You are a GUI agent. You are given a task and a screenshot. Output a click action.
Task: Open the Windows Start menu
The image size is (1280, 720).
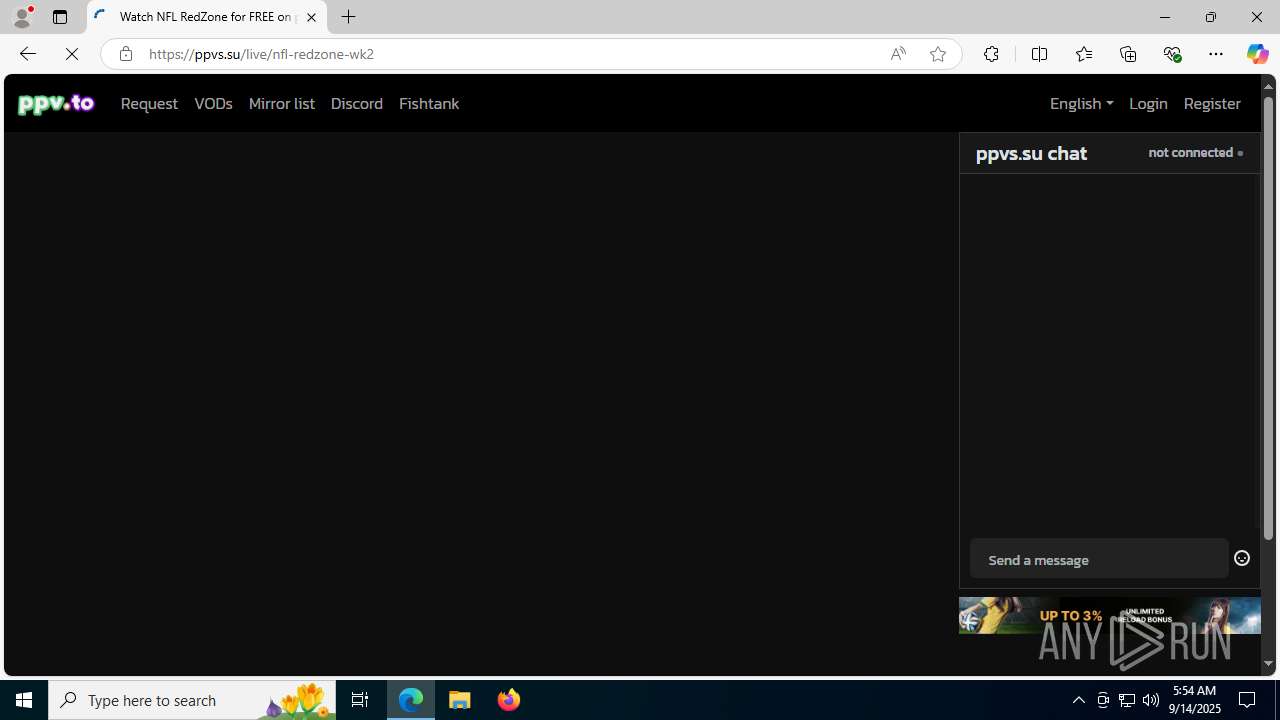24,700
